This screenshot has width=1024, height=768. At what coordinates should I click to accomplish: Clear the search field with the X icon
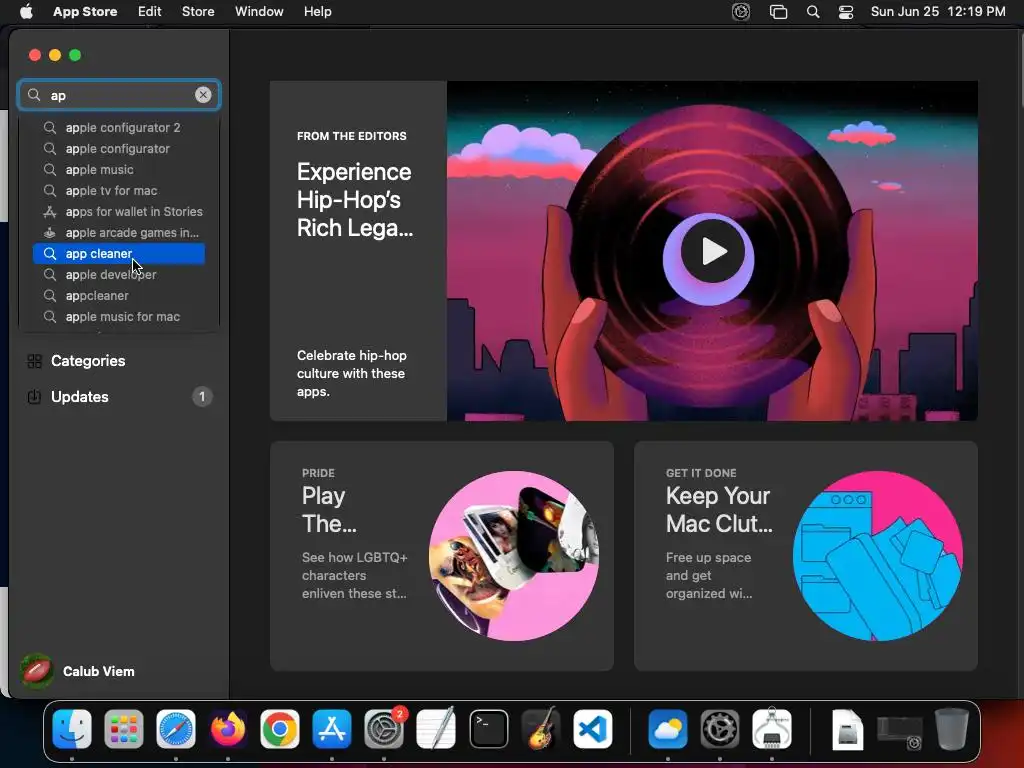pyautogui.click(x=203, y=95)
